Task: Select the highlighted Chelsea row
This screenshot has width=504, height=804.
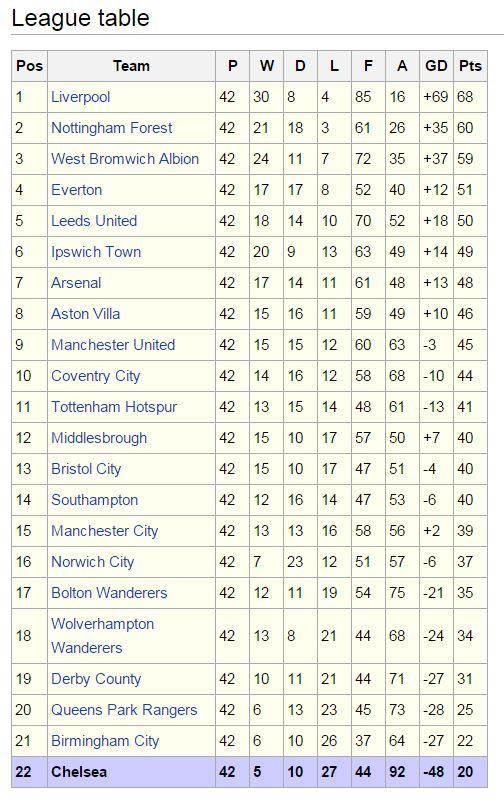Action: pos(249,772)
